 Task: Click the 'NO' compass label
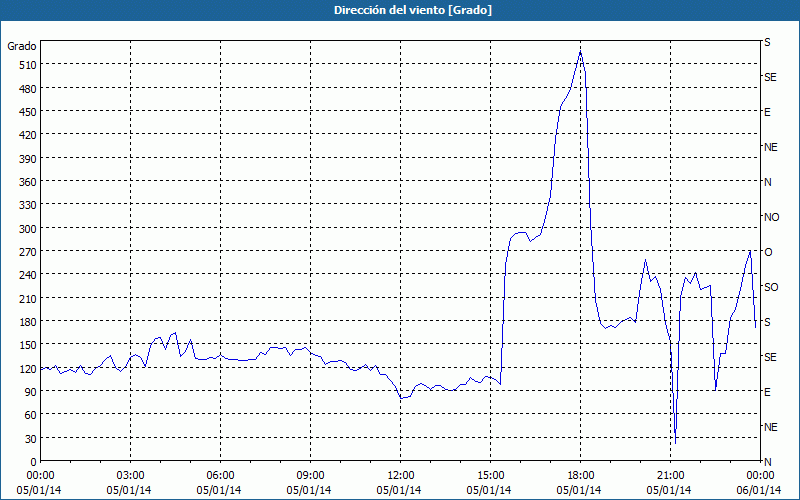click(x=772, y=217)
